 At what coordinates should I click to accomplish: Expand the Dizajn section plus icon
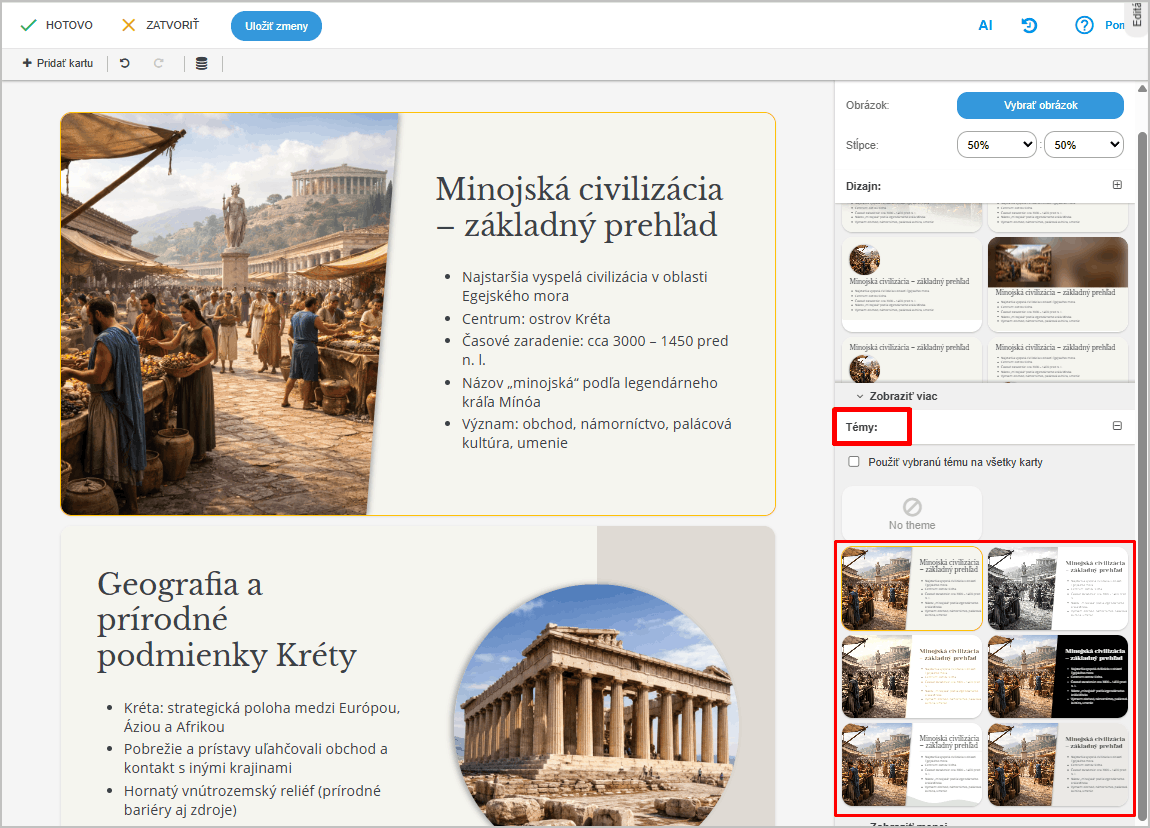(x=1117, y=185)
